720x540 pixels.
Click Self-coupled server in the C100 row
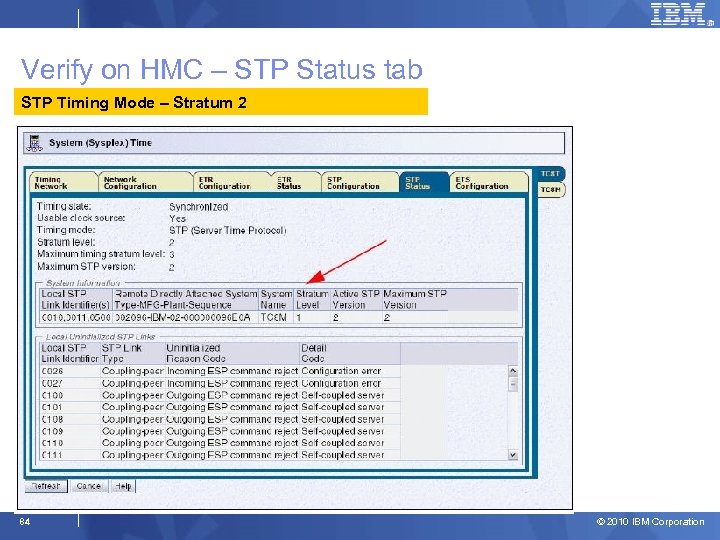click(x=343, y=395)
